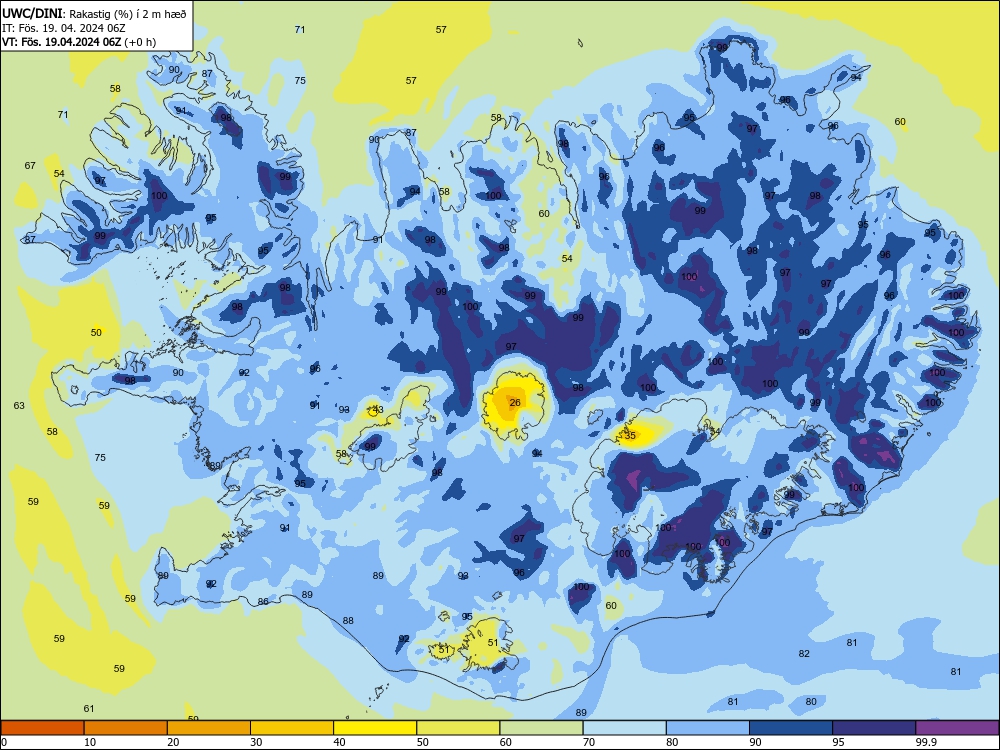Click the 80–90 medium blue legend swatch

(708, 728)
